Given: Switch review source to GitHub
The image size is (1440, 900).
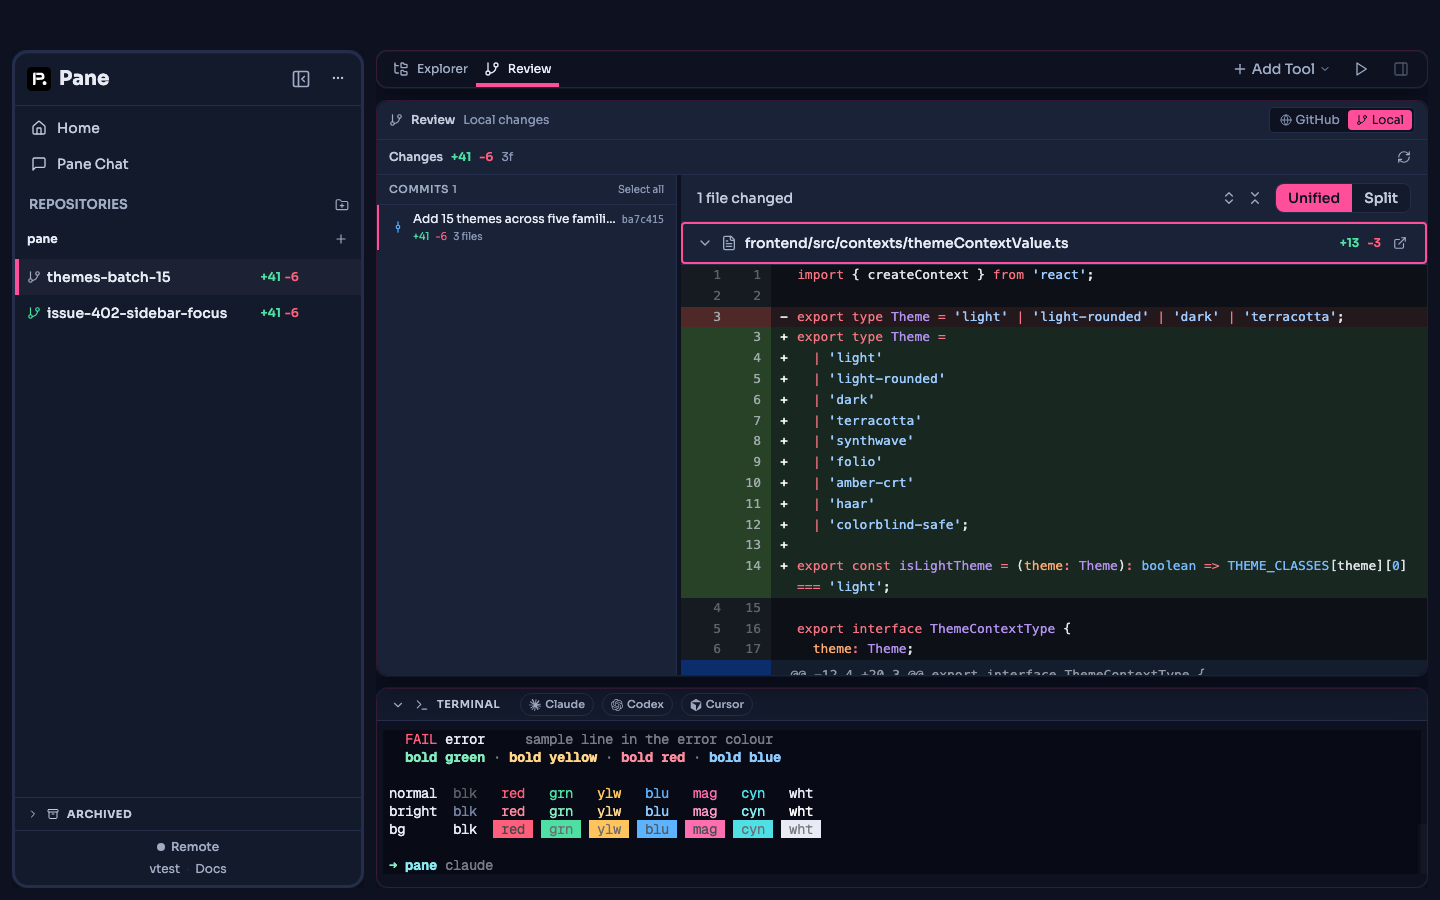Looking at the screenshot, I should coord(1310,120).
